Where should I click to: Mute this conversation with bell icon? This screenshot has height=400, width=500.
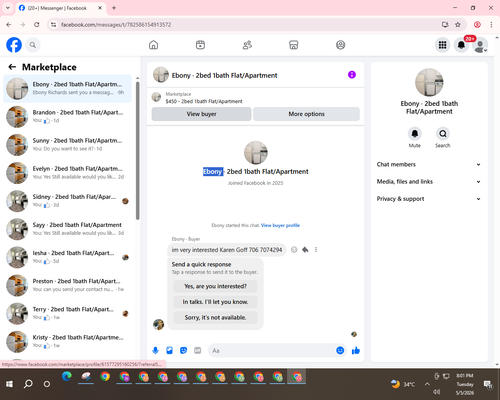coord(415,134)
